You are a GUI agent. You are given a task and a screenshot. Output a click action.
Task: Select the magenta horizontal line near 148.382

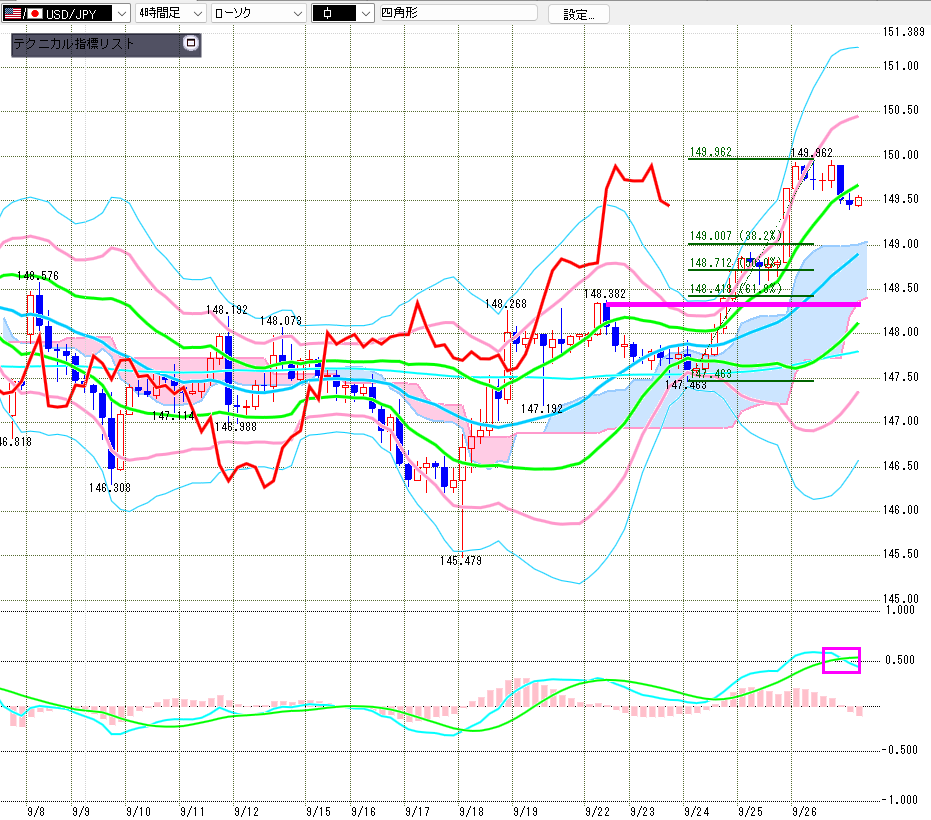pyautogui.click(x=730, y=303)
